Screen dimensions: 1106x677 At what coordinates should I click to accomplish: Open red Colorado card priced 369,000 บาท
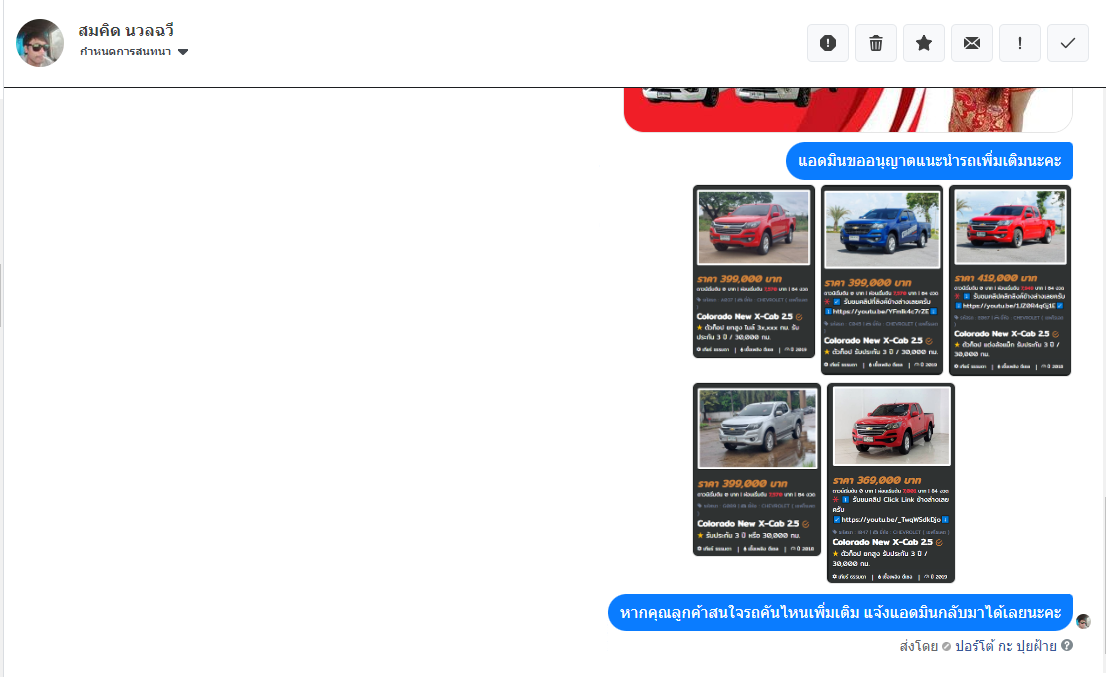click(x=891, y=483)
